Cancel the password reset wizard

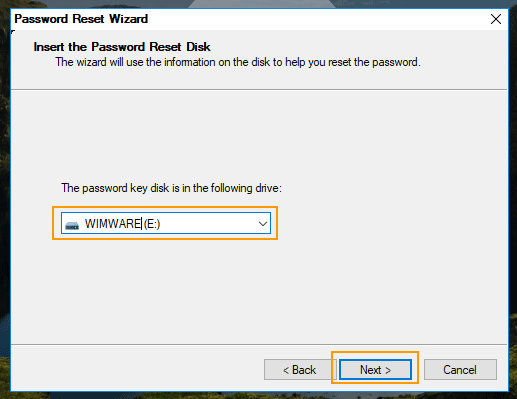point(460,369)
